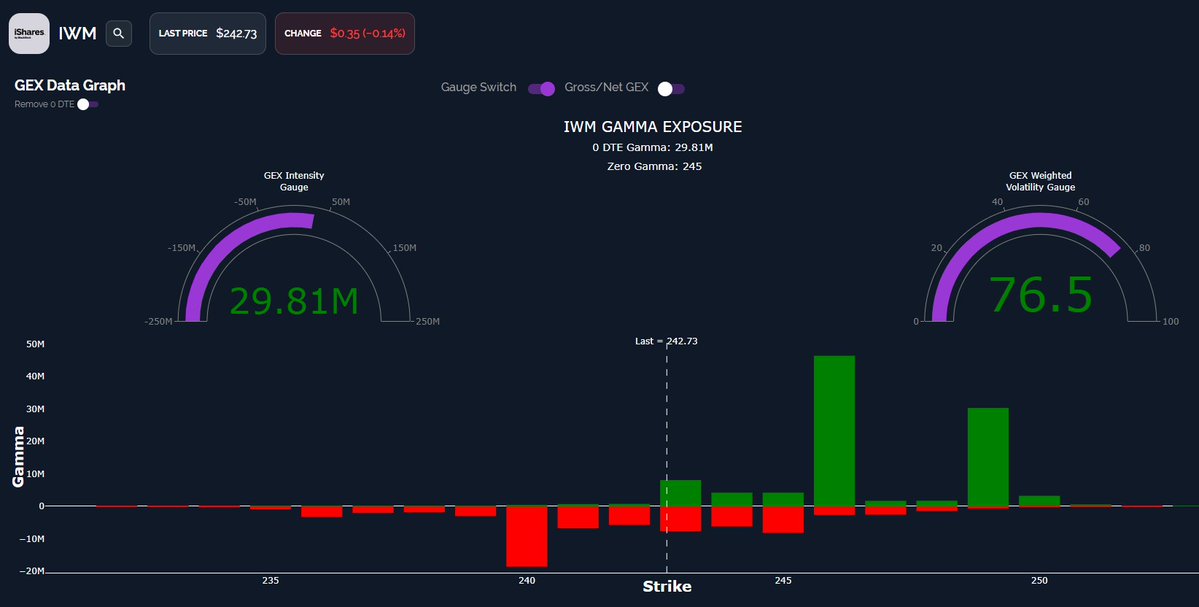Select the GEX Intensity Gauge
The width and height of the screenshot is (1199, 607).
pyautogui.click(x=294, y=181)
